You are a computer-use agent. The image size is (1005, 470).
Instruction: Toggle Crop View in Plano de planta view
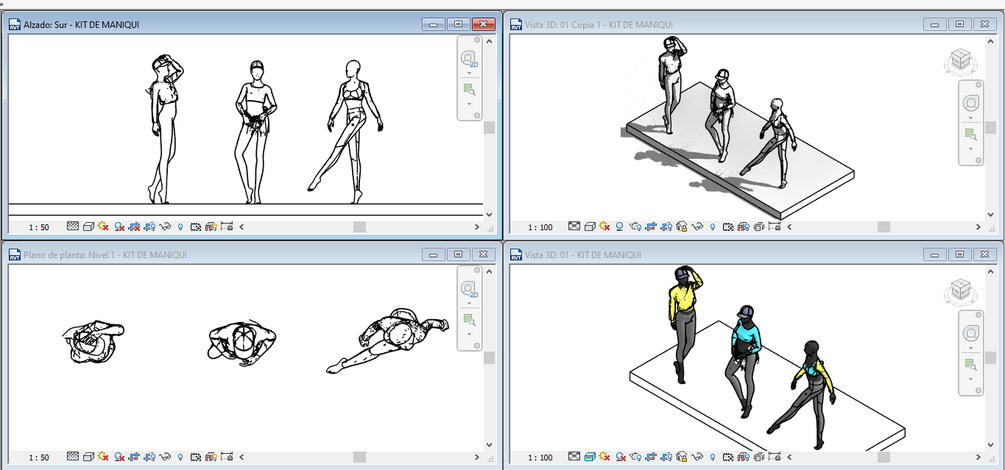135,457
